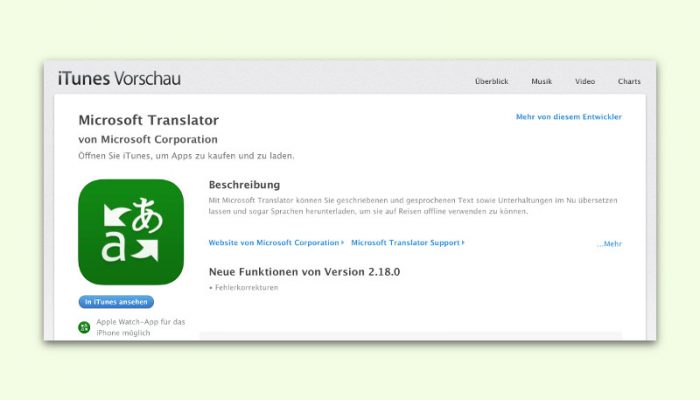Image resolution: width=700 pixels, height=400 pixels.
Task: Switch to the Musik tab
Action: [x=542, y=81]
